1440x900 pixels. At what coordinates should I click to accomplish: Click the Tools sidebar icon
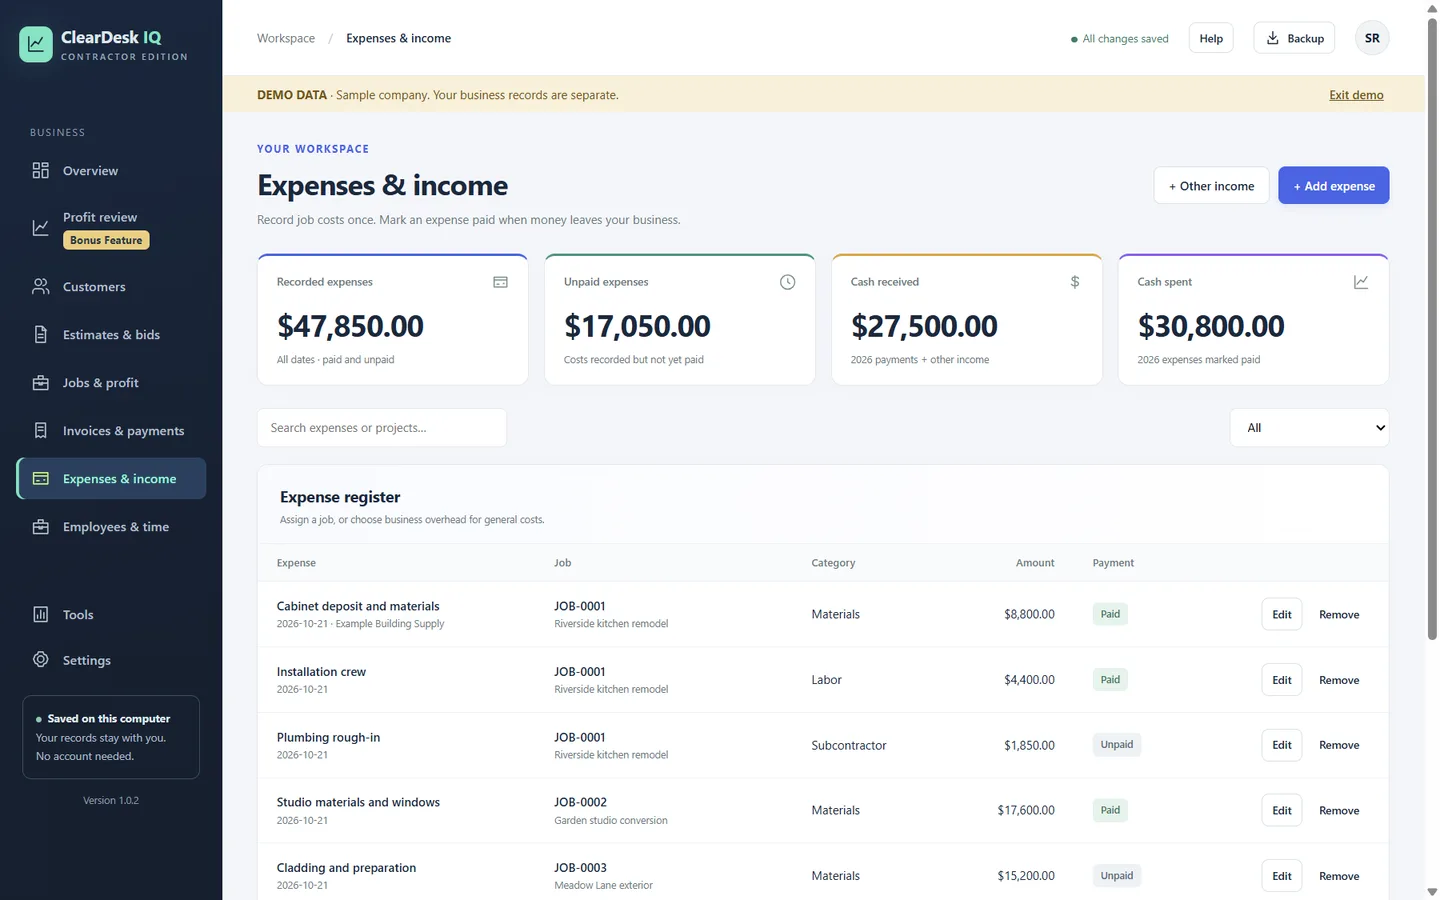[x=40, y=615]
